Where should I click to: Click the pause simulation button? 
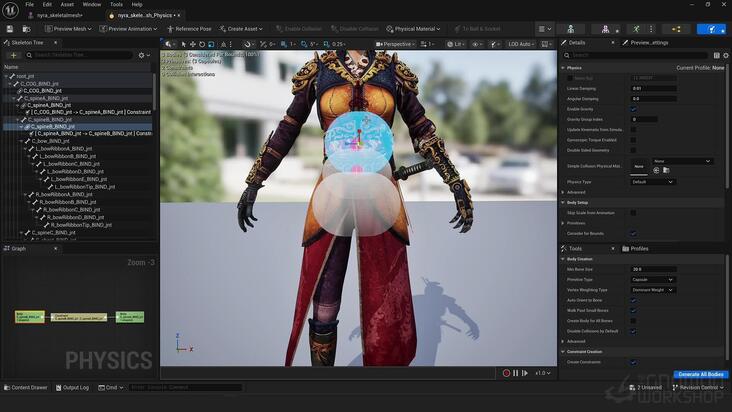515,373
